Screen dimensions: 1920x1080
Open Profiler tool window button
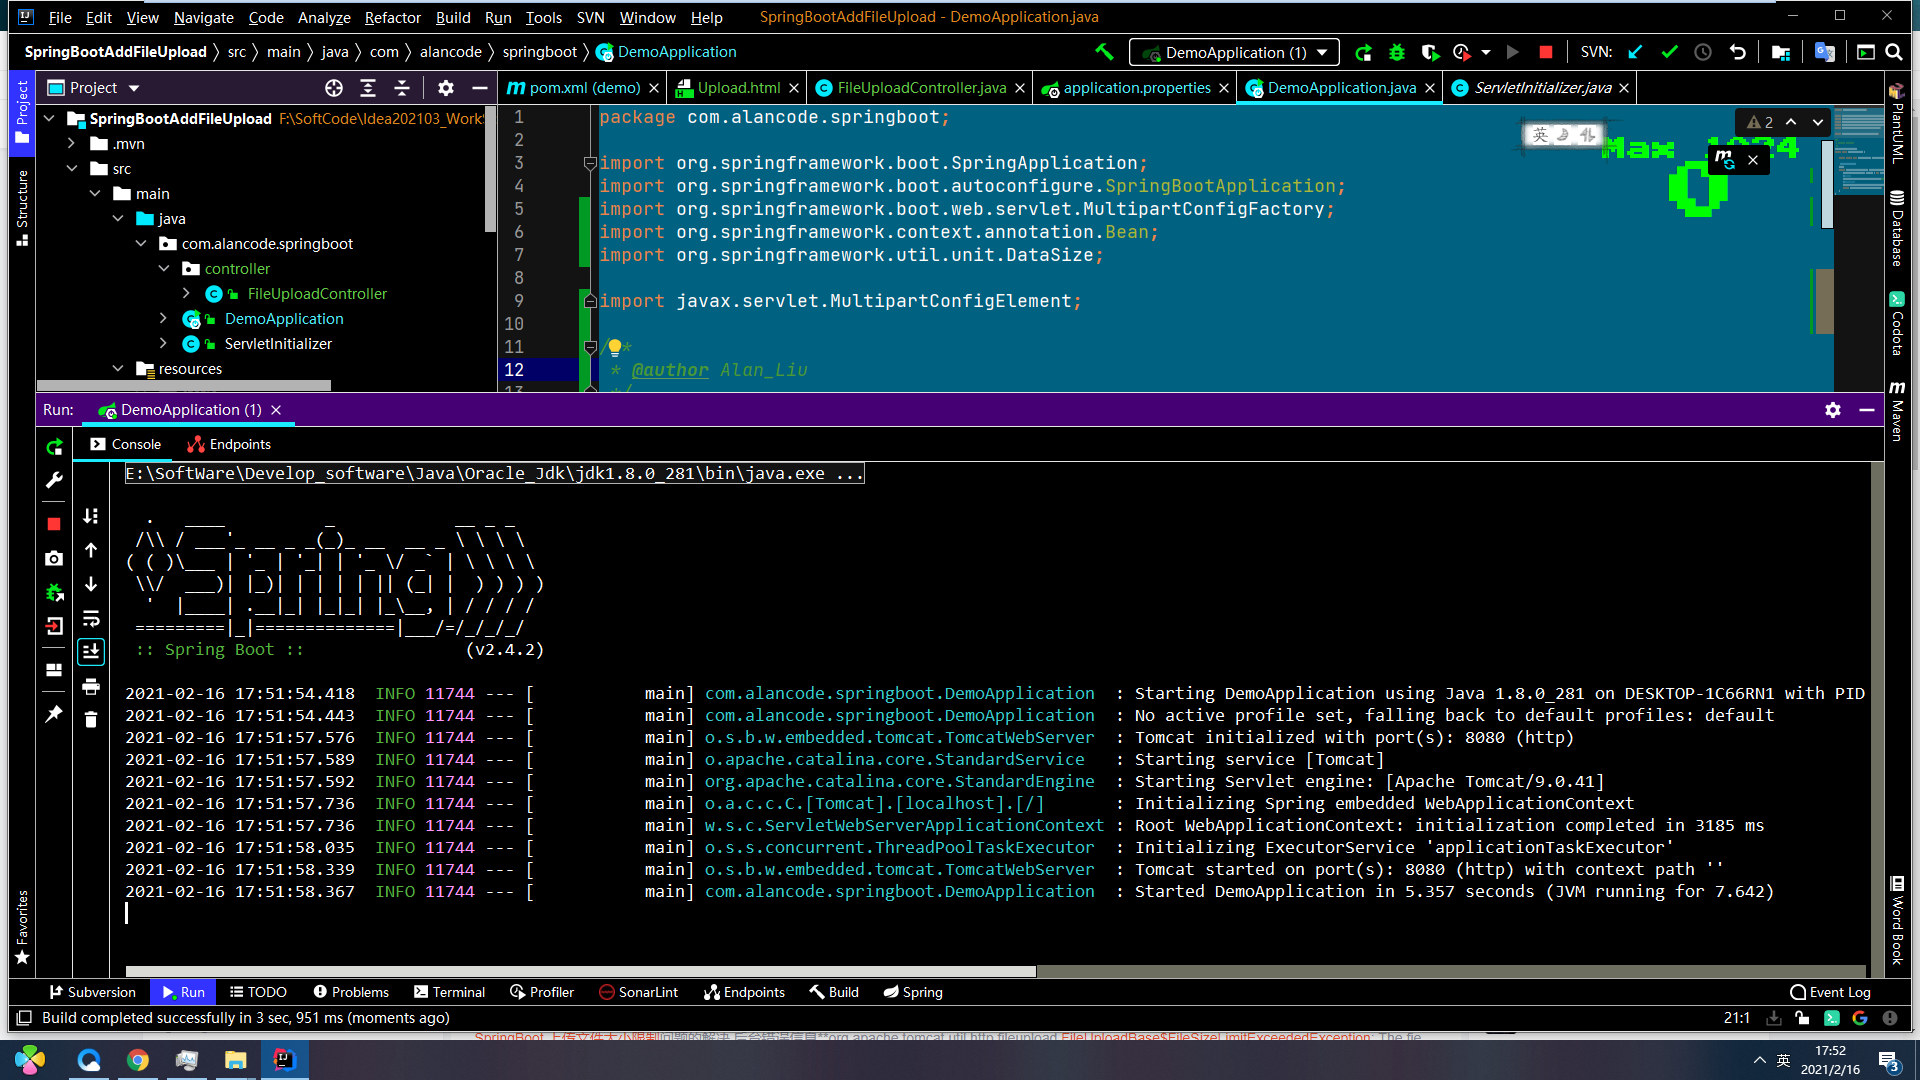(542, 992)
